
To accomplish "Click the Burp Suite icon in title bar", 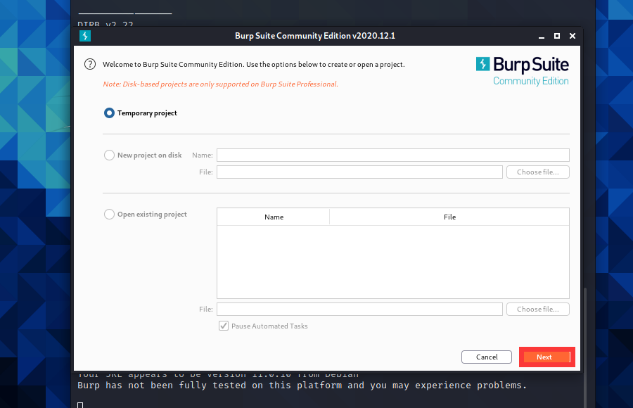I will click(x=86, y=37).
